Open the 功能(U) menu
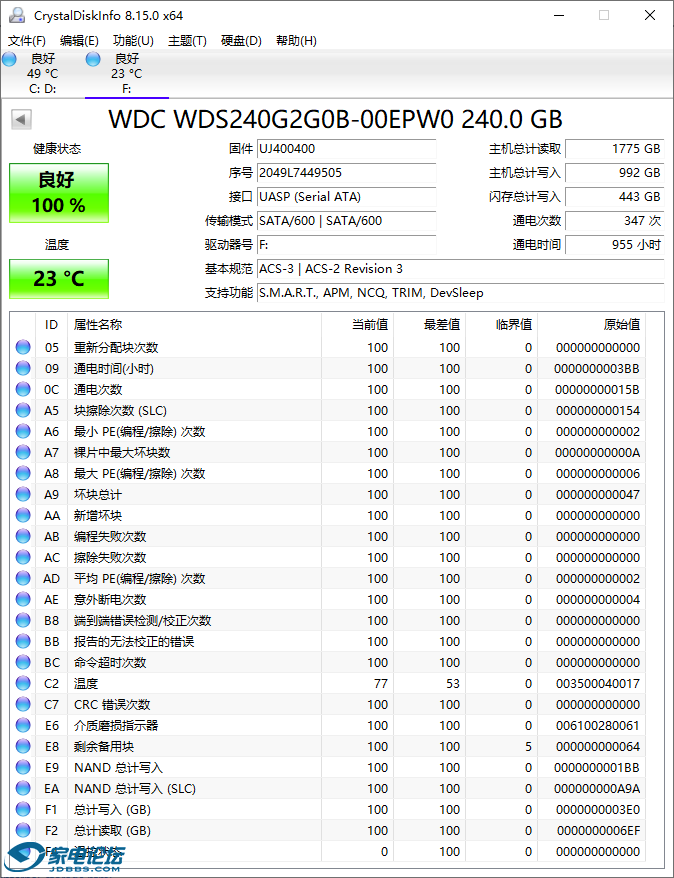This screenshot has height=878, width=674. click(133, 41)
